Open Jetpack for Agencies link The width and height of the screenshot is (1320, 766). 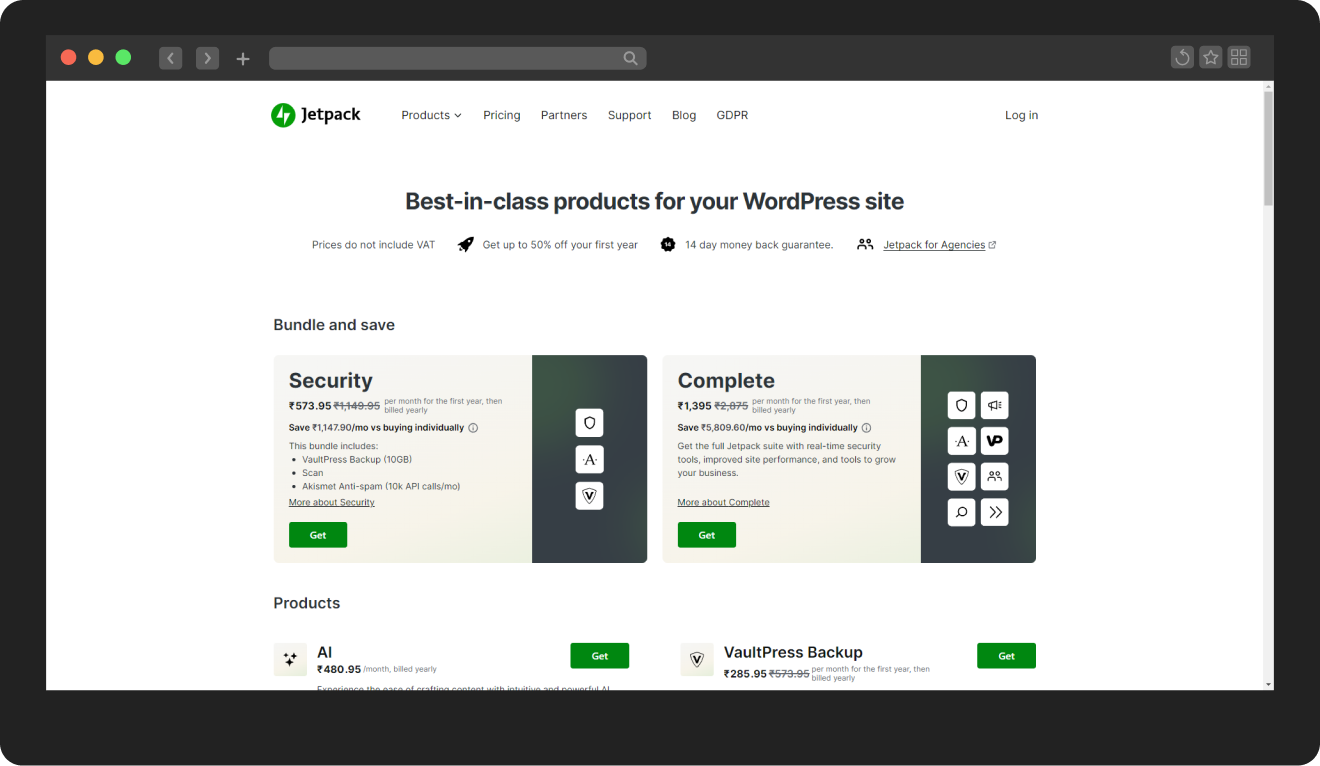coord(934,245)
